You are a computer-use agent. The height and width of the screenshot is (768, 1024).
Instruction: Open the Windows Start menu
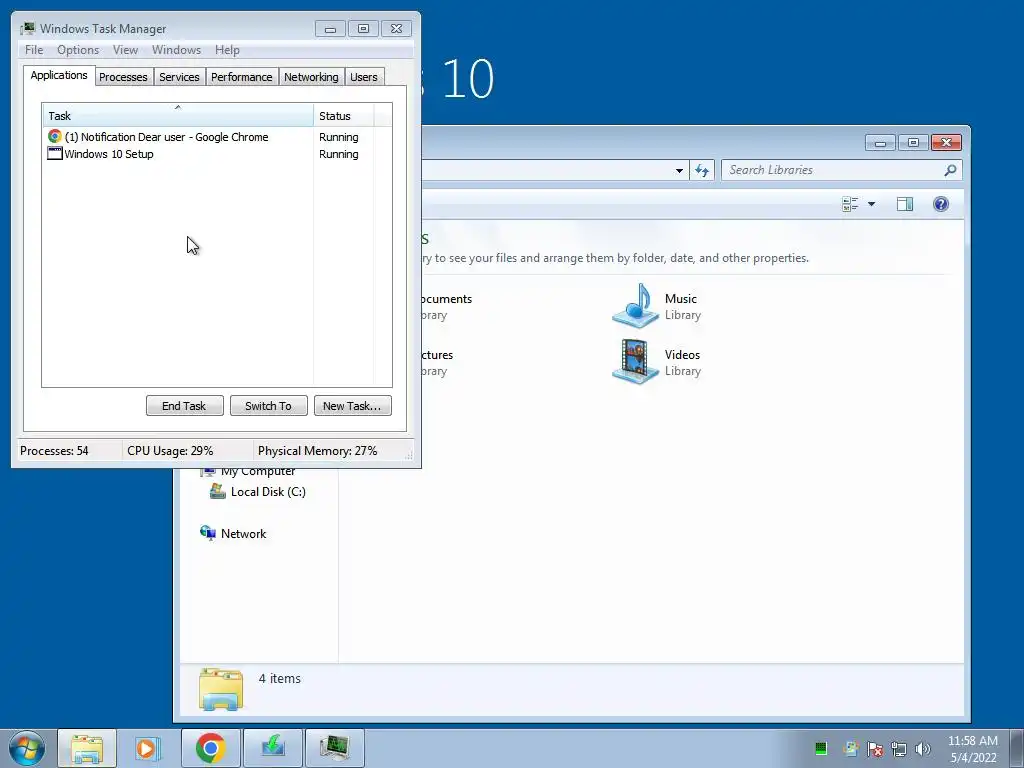click(x=26, y=748)
